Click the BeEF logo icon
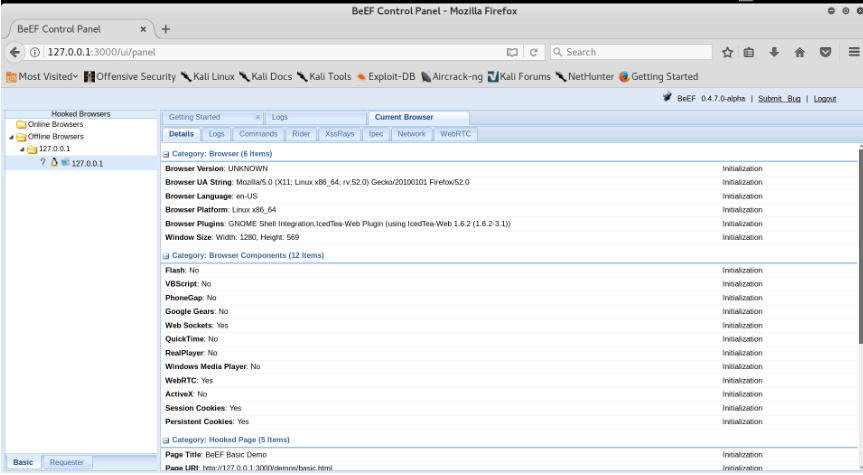 click(667, 97)
